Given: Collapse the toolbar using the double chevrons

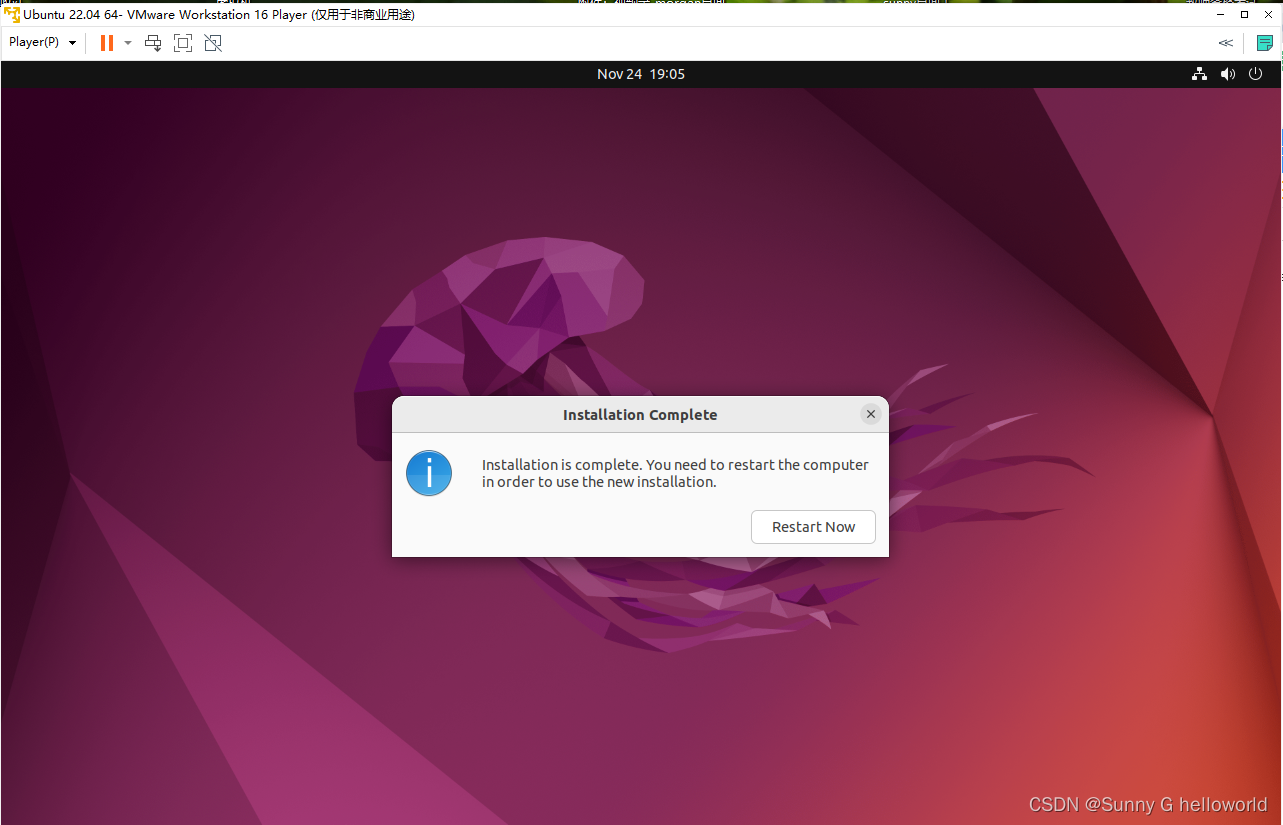Looking at the screenshot, I should [x=1225, y=43].
